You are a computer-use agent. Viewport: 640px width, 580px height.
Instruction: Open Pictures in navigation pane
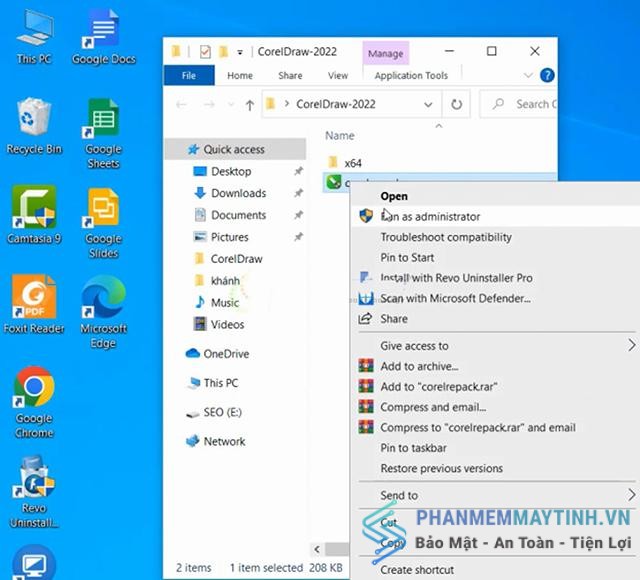point(229,237)
